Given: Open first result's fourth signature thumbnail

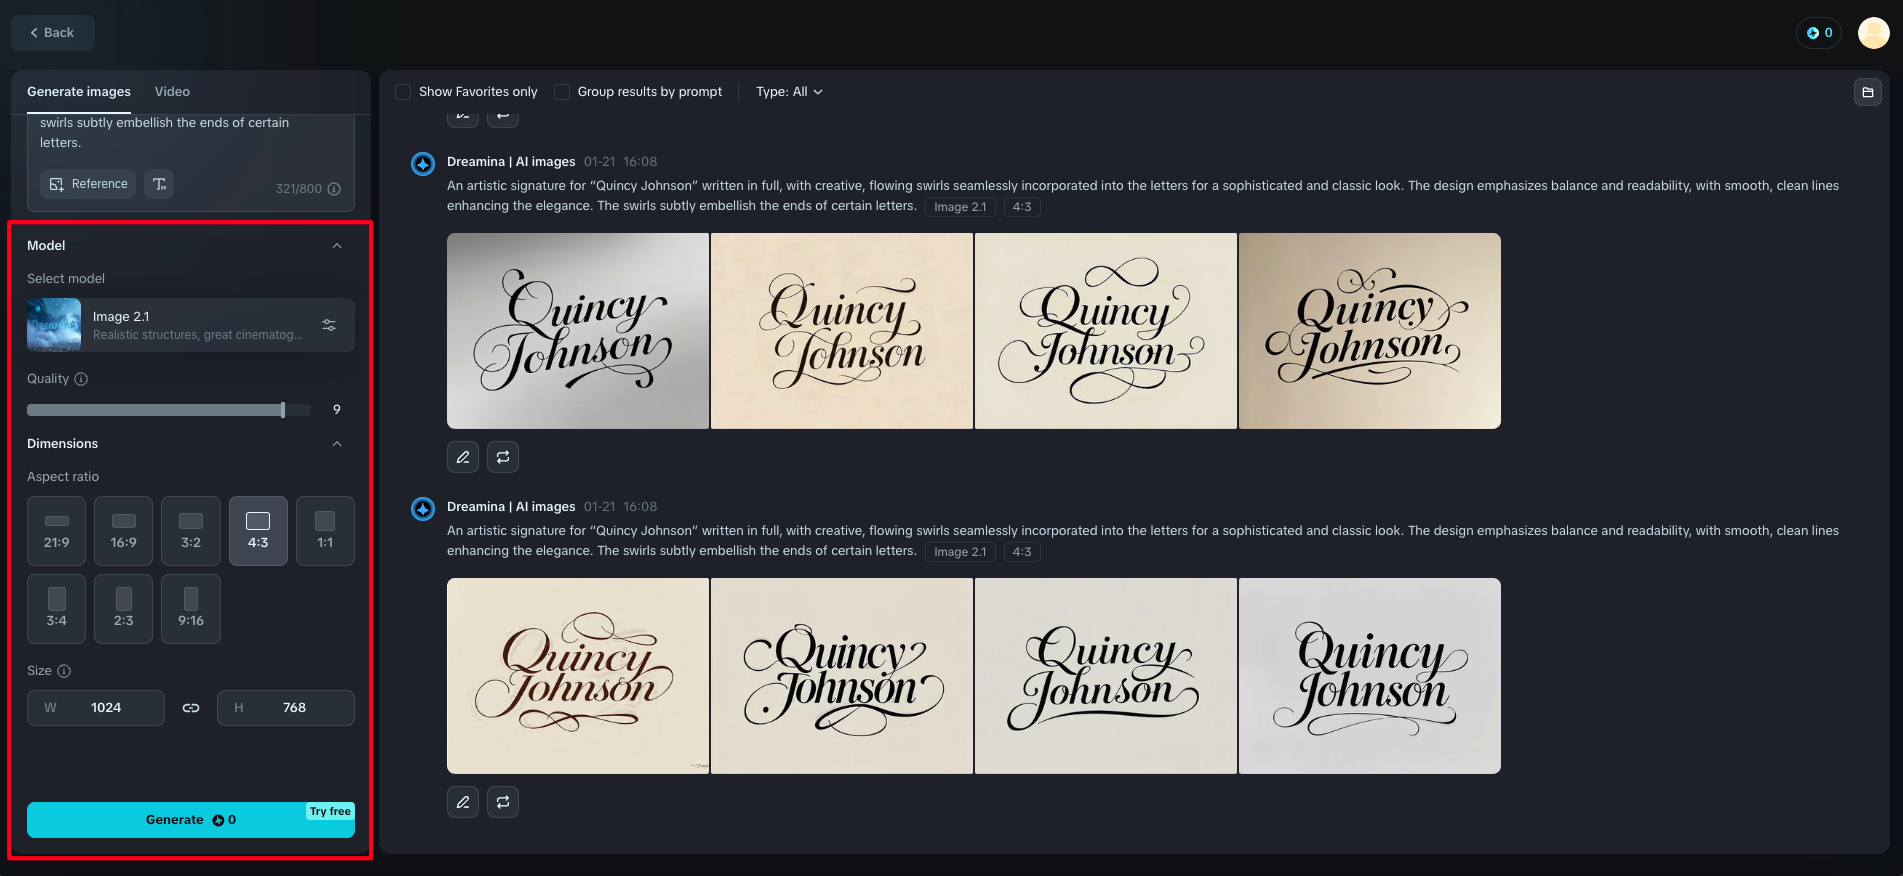Looking at the screenshot, I should pyautogui.click(x=1370, y=331).
